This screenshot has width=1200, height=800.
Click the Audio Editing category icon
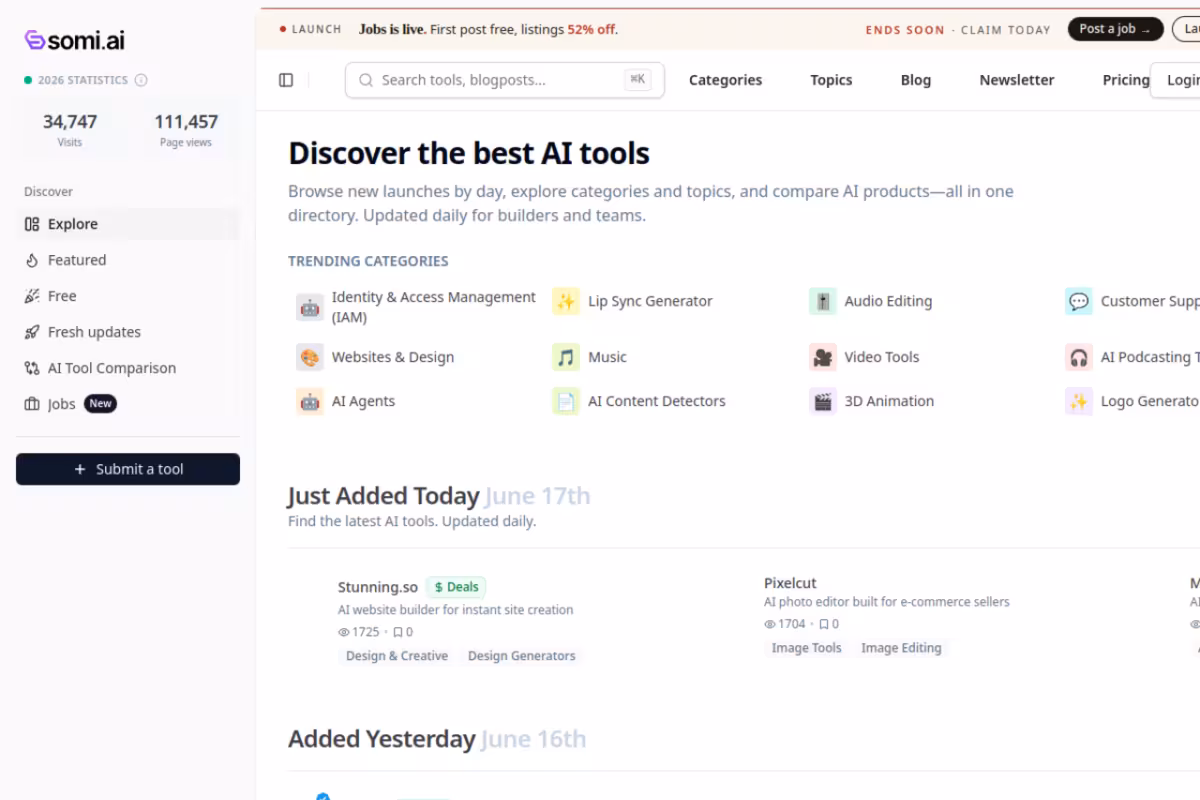pyautogui.click(x=823, y=301)
